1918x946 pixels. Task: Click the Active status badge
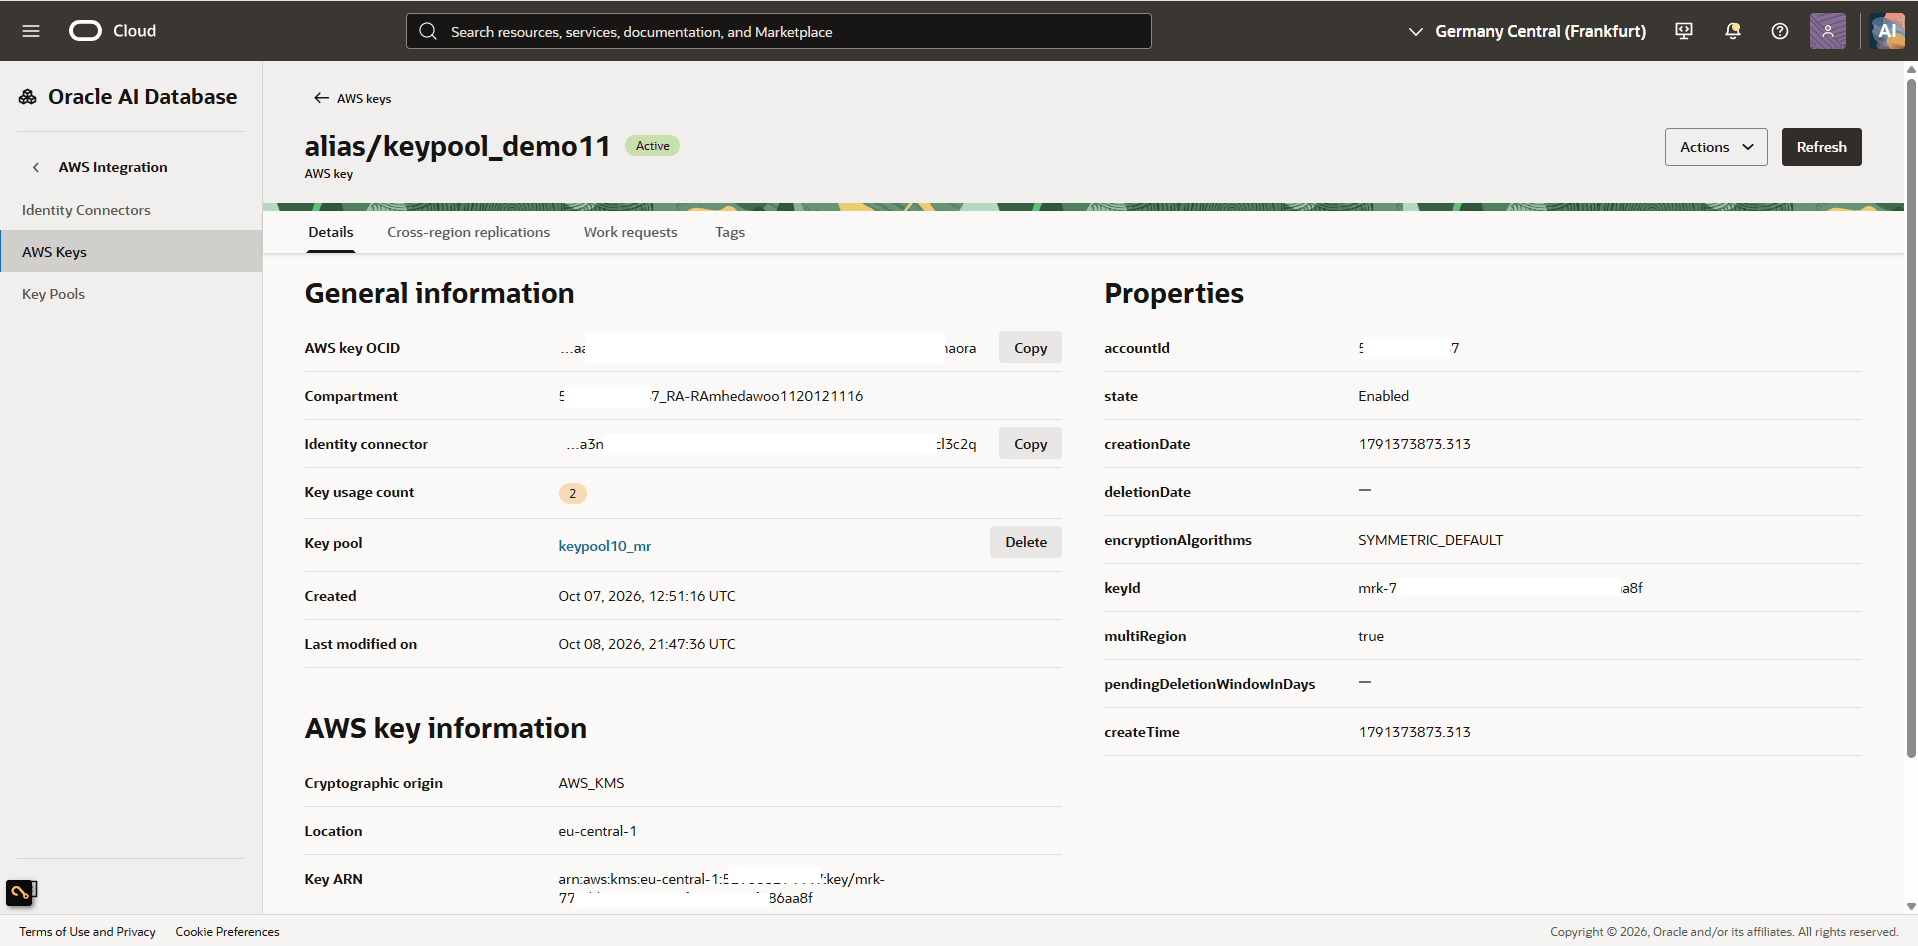[x=653, y=146]
